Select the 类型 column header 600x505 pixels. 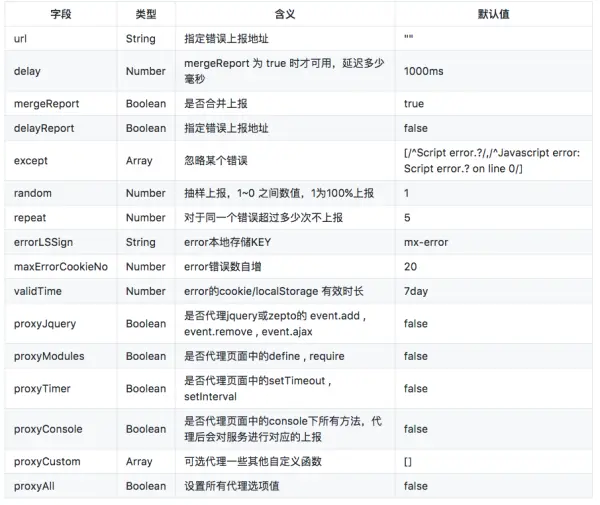[146, 14]
